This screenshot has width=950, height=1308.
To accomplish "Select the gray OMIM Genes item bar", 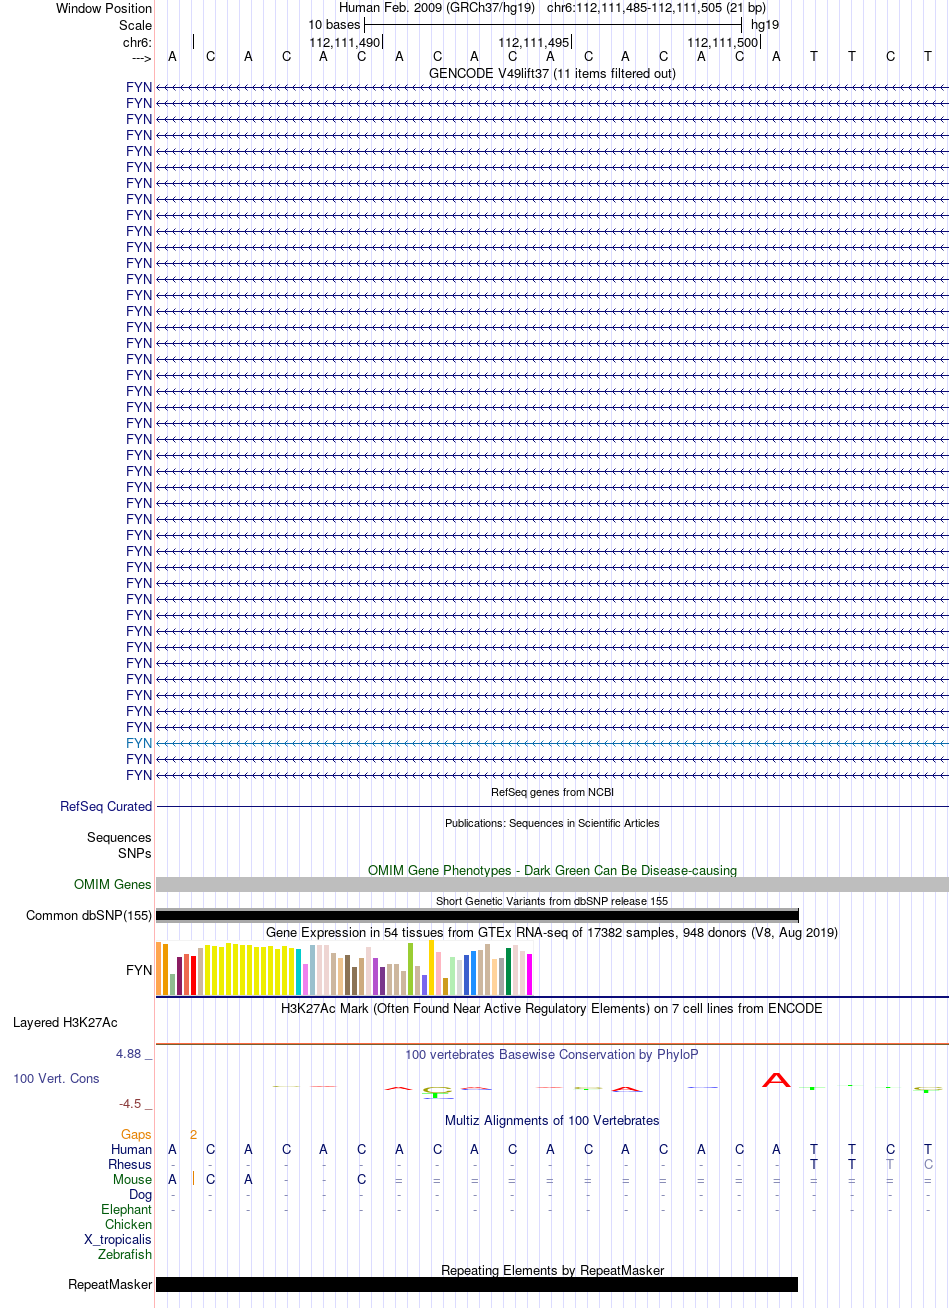I will coord(552,884).
